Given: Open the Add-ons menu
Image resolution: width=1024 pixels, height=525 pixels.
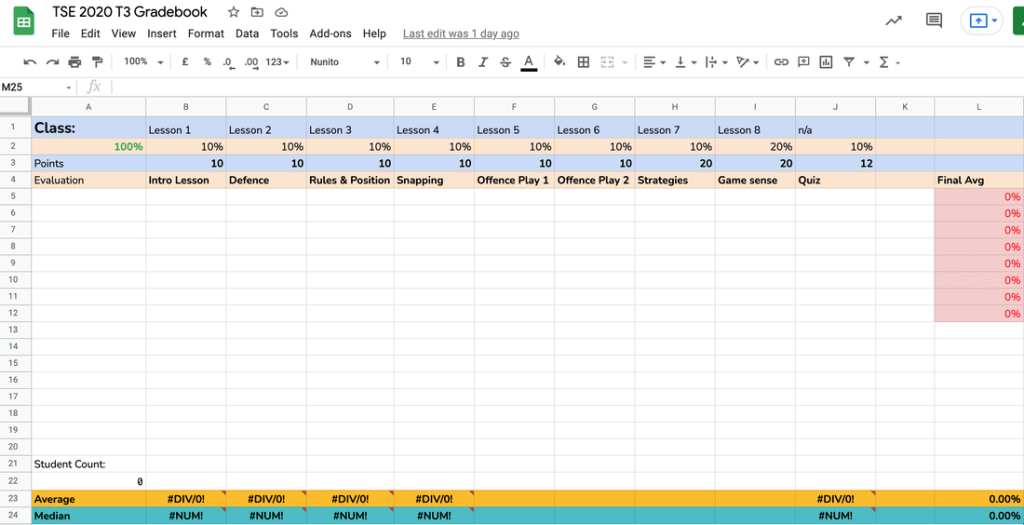Looking at the screenshot, I should [330, 33].
